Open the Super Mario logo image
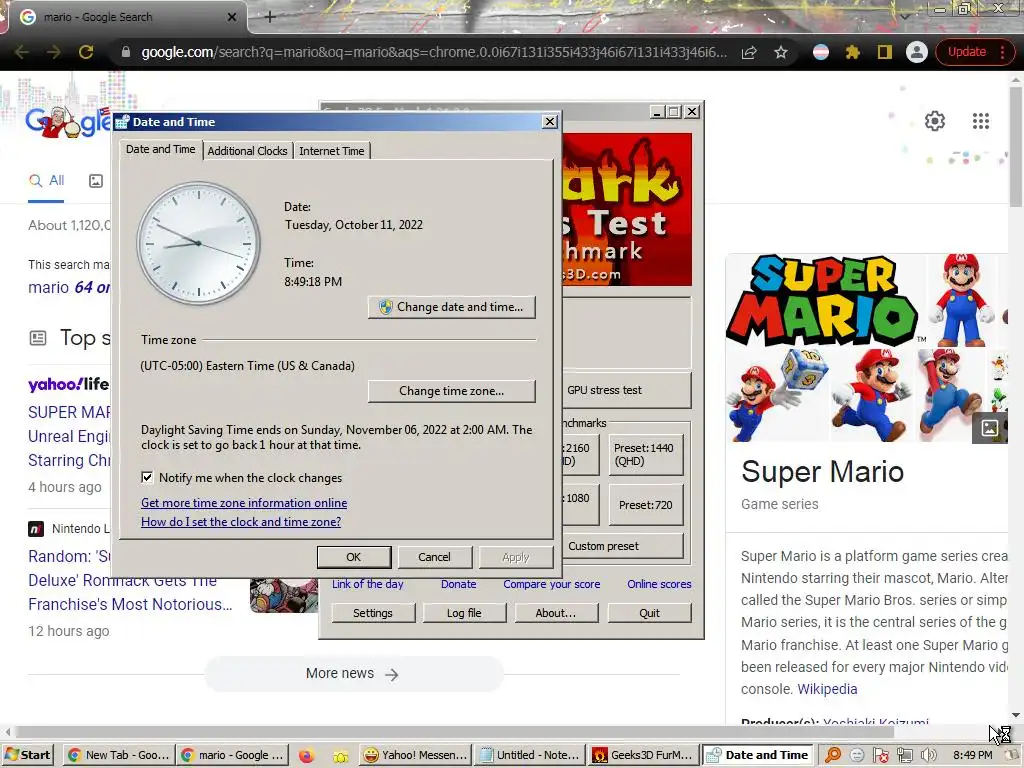 click(823, 300)
